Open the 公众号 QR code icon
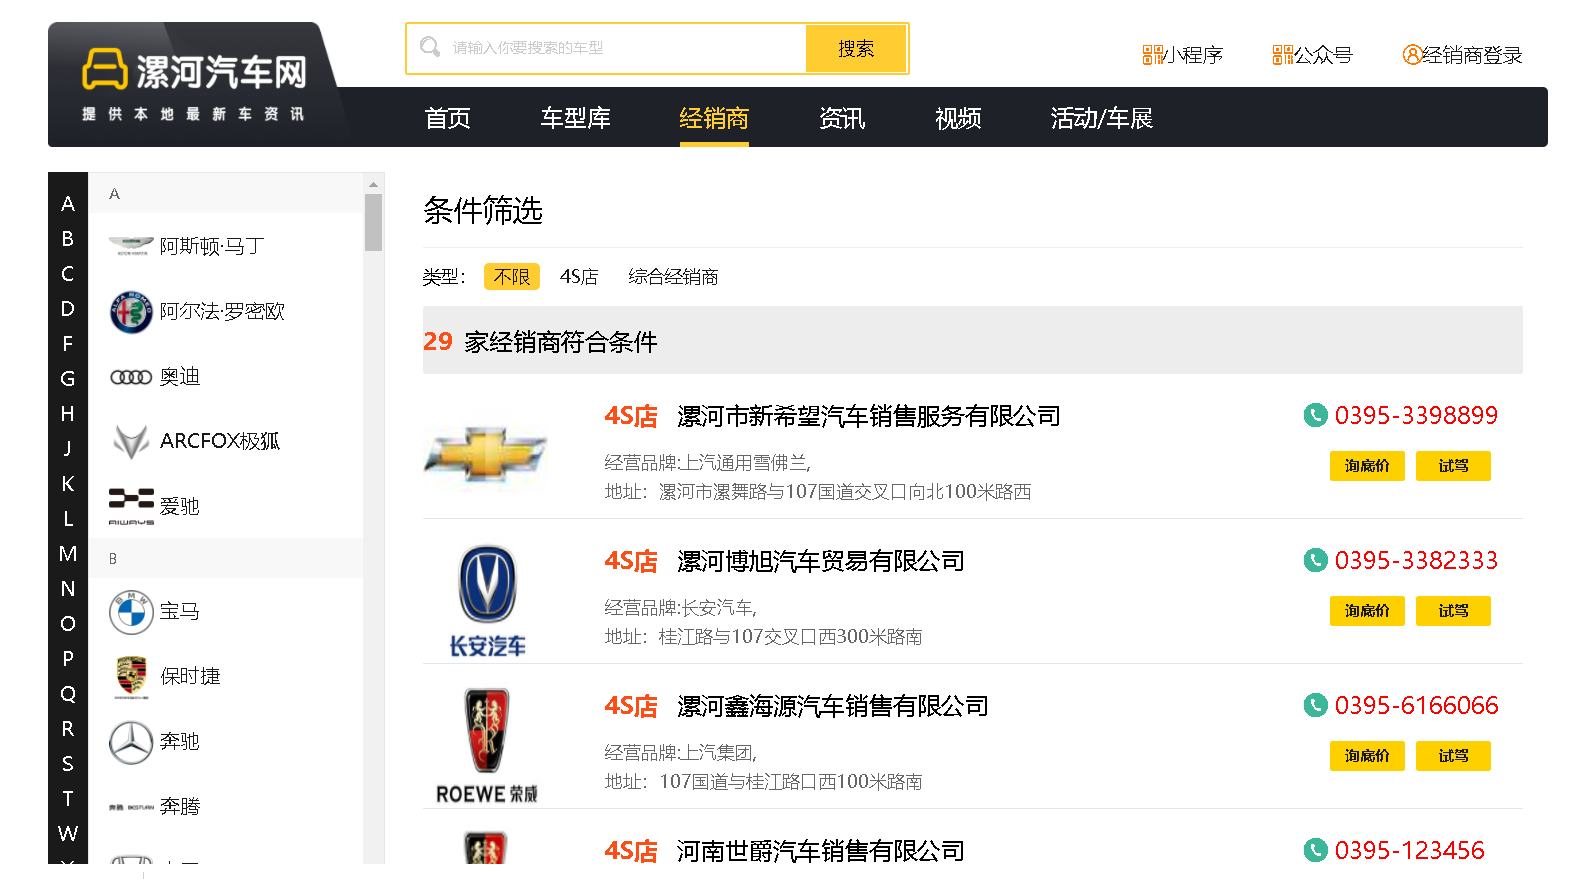 tap(1282, 55)
